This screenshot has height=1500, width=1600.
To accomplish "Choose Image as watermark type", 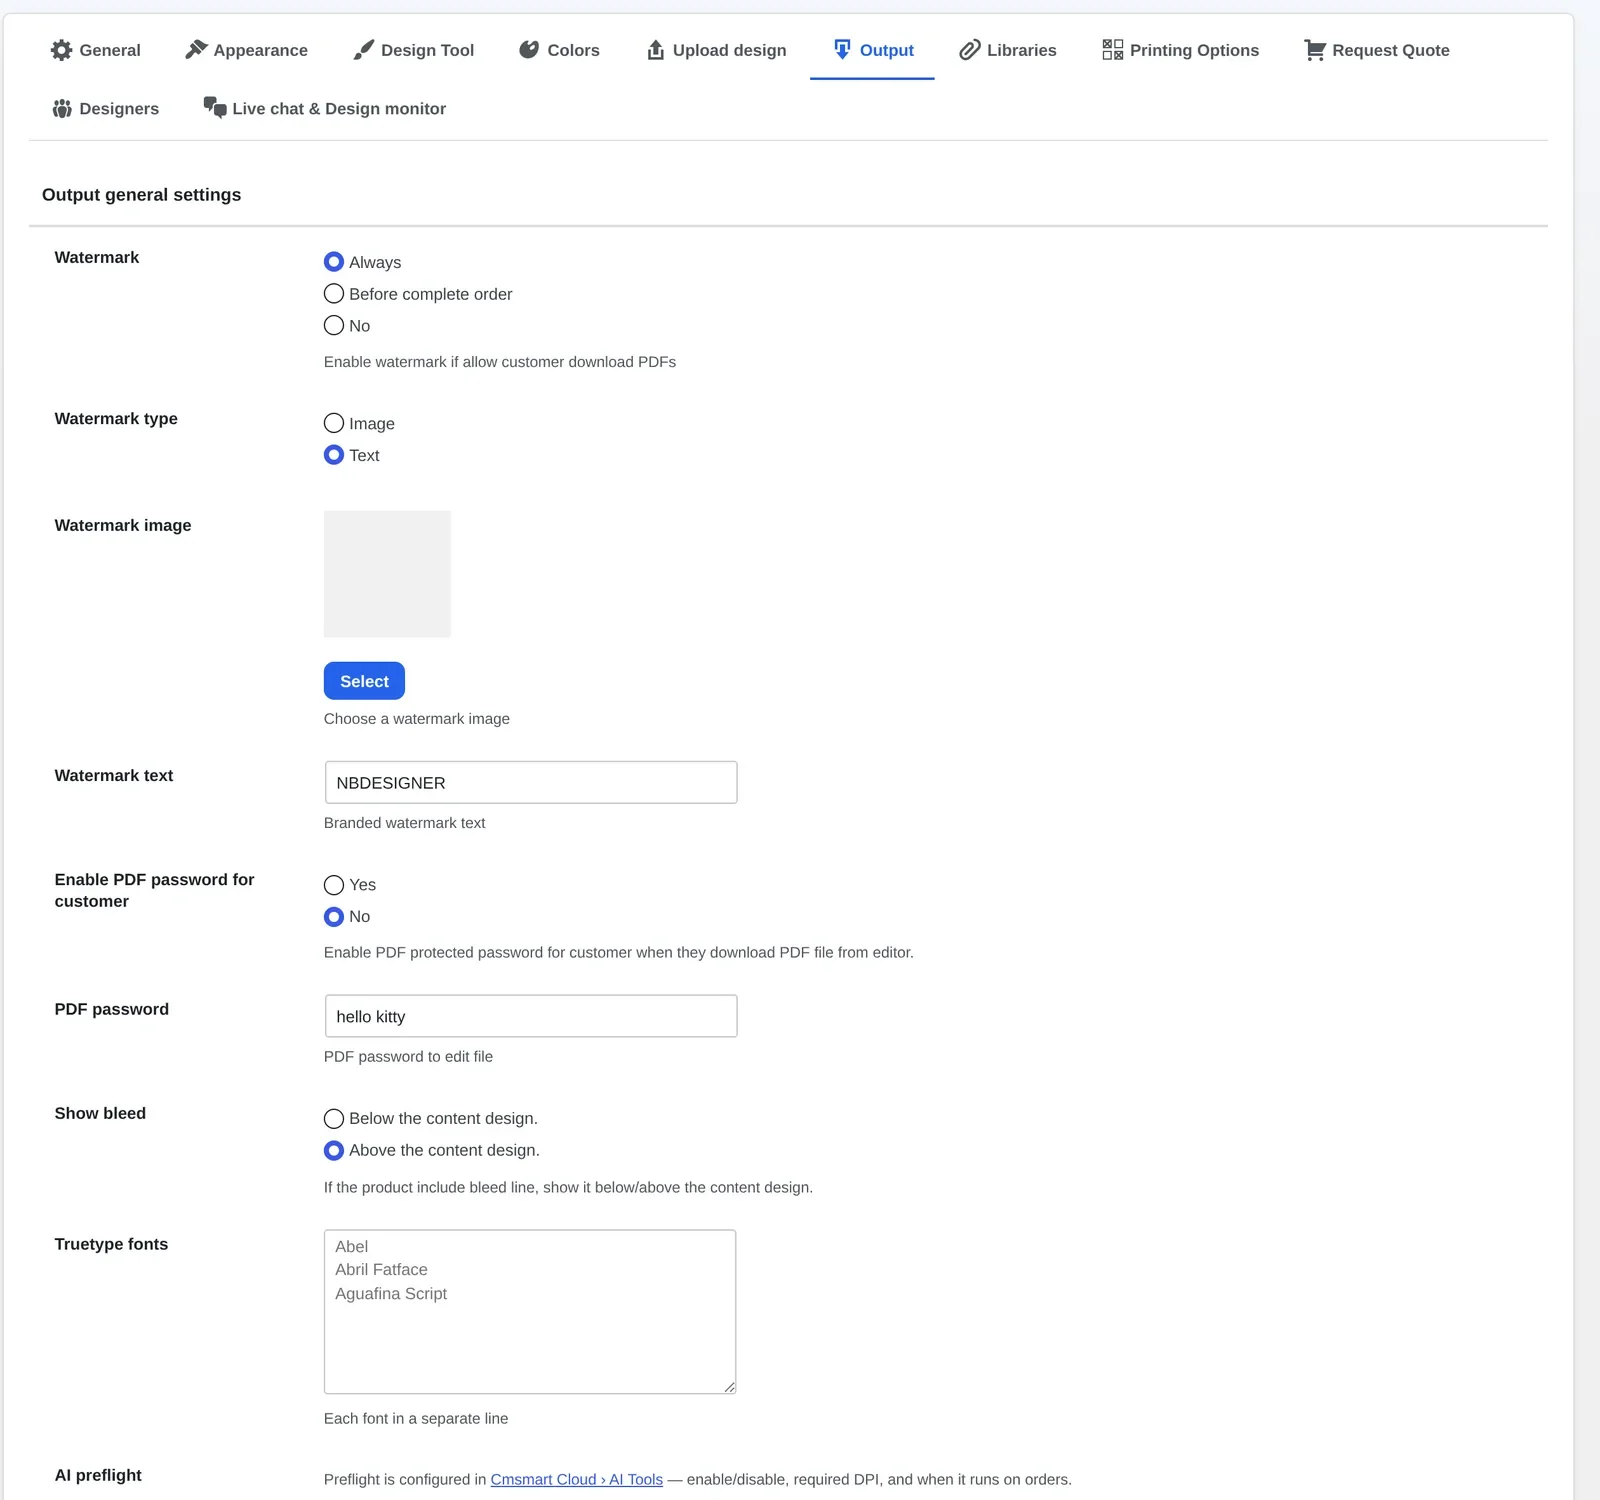I will pos(334,423).
